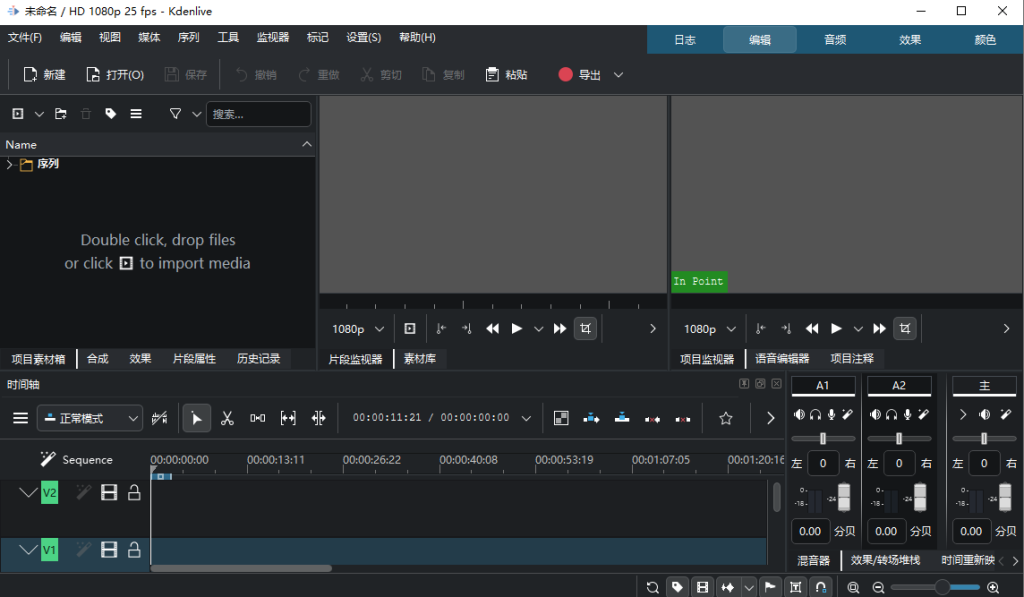
Task: Toggle snapping magnet icon in status bar
Action: click(821, 587)
